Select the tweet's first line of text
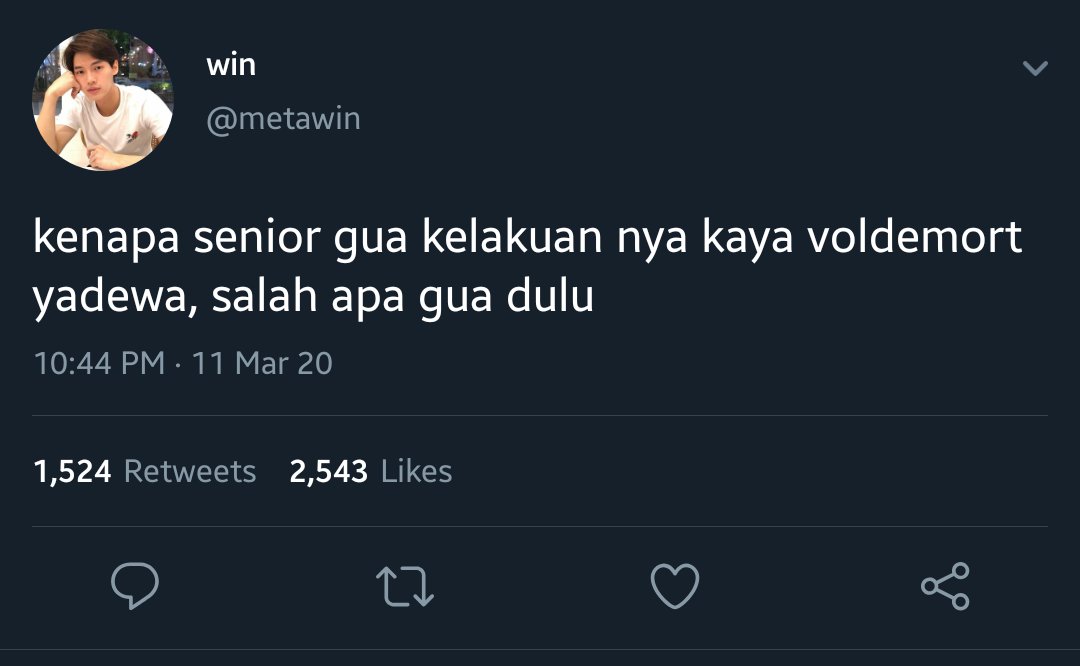 pyautogui.click(x=528, y=238)
